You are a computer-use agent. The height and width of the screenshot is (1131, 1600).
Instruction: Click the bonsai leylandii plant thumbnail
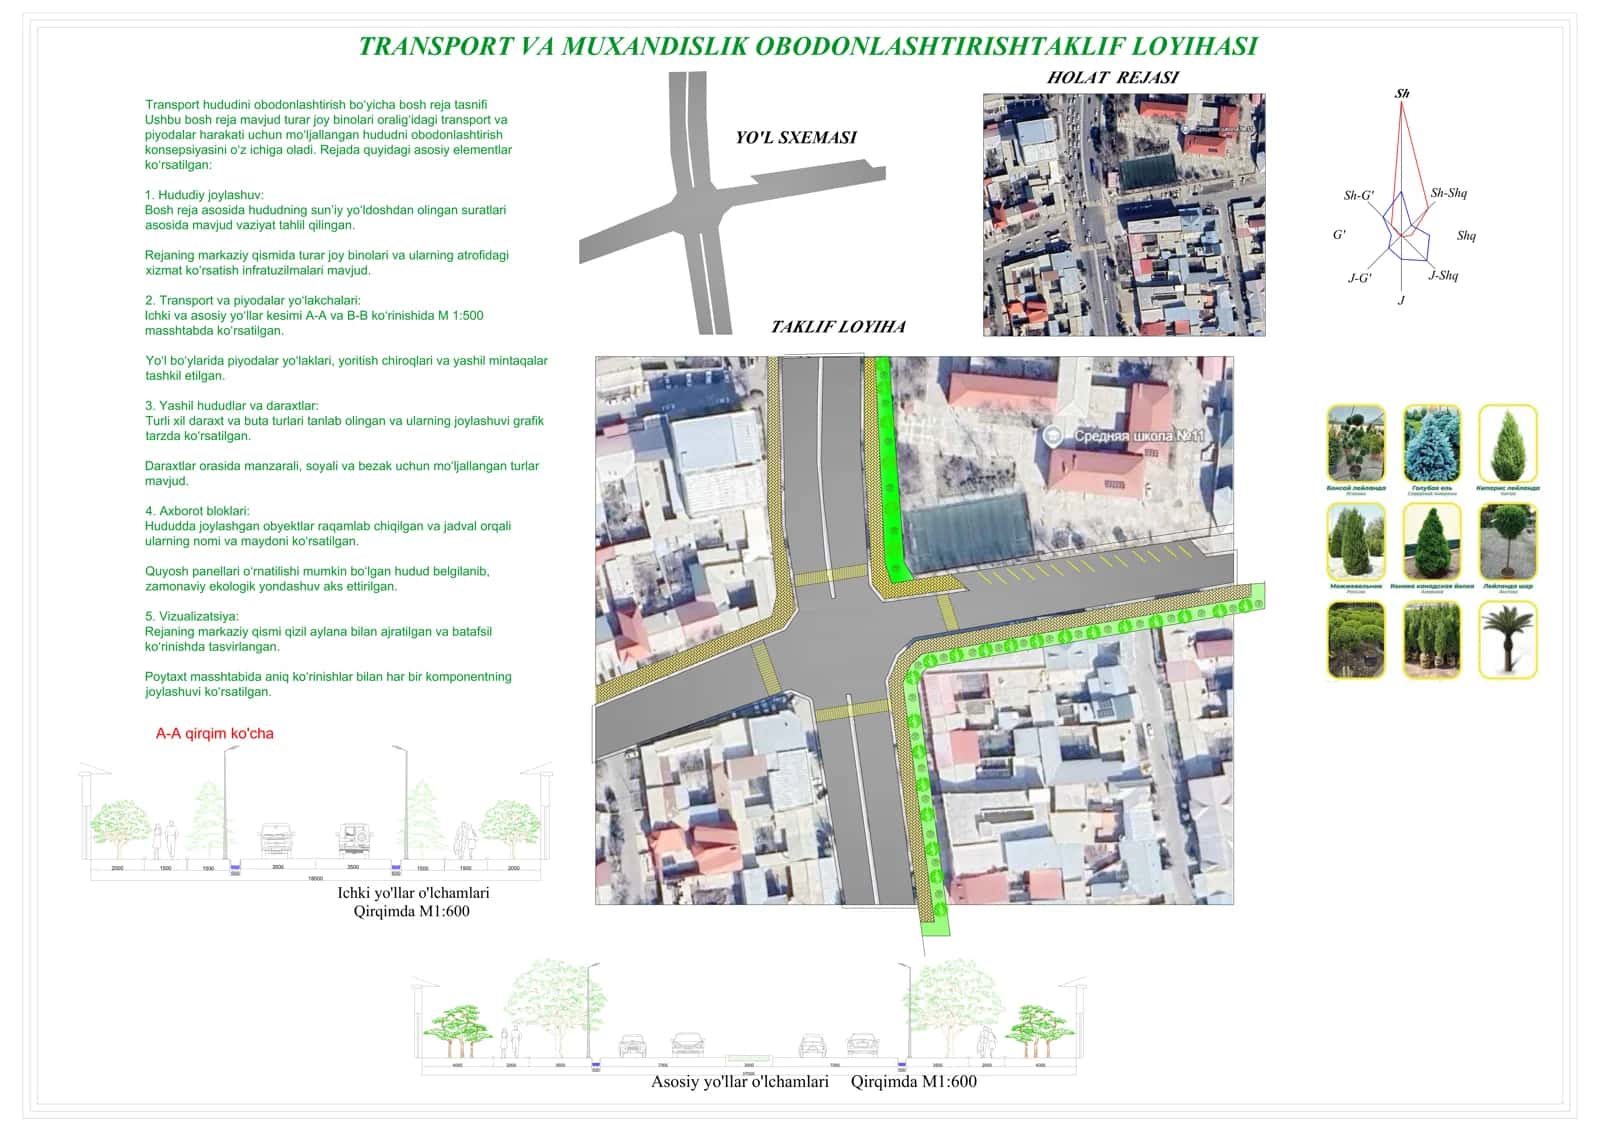(1356, 443)
